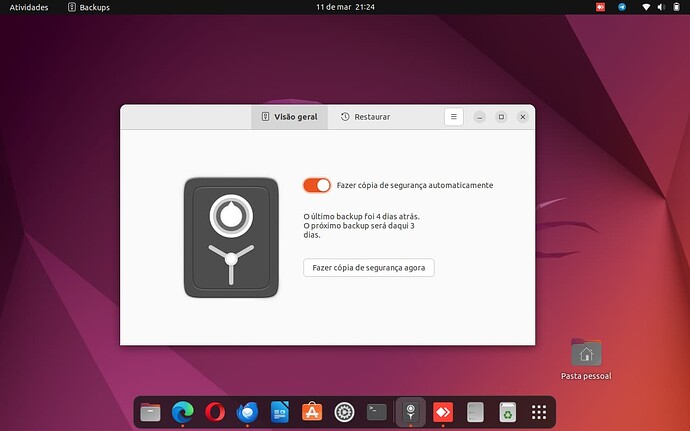This screenshot has width=690, height=431.
Task: Open the Backups app menu in top bar
Action: click(88, 7)
